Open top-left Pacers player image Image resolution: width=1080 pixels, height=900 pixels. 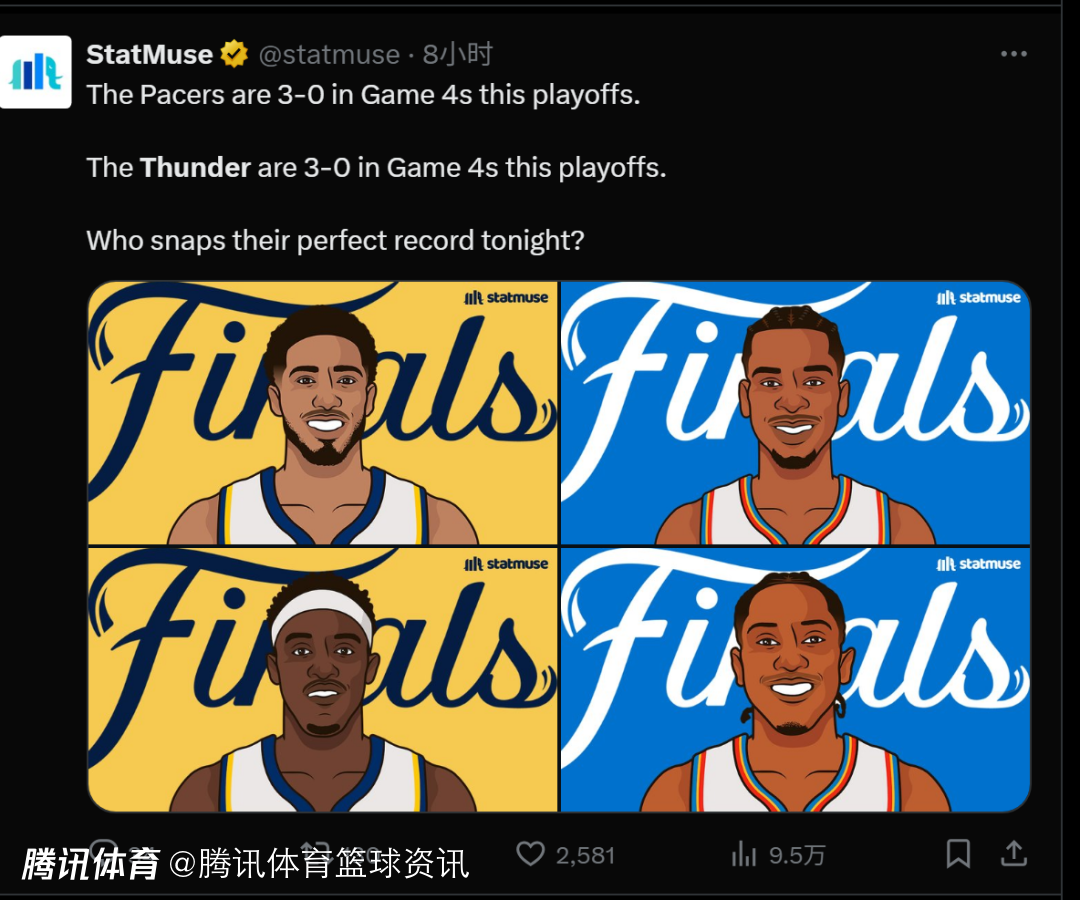tap(322, 412)
